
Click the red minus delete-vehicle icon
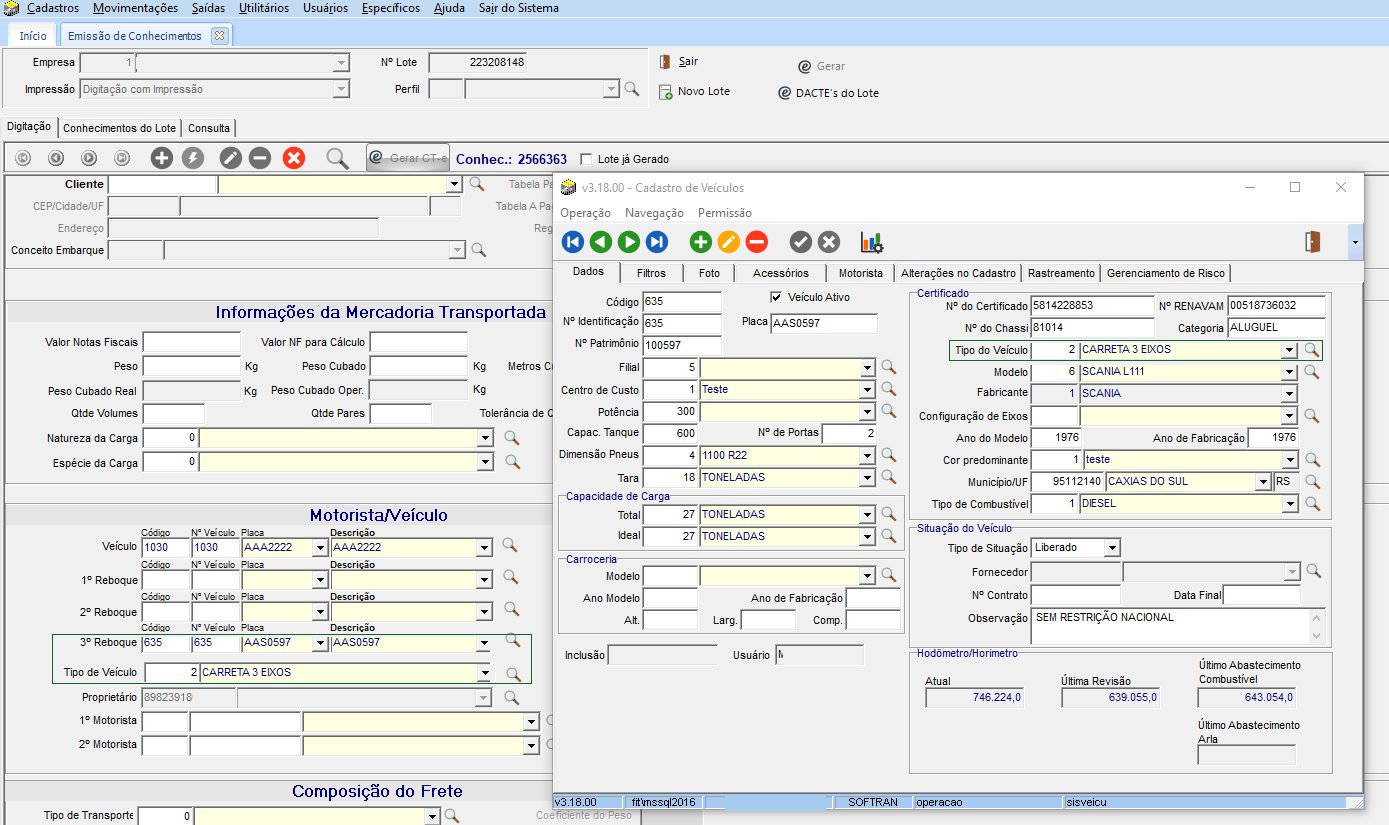point(756,242)
